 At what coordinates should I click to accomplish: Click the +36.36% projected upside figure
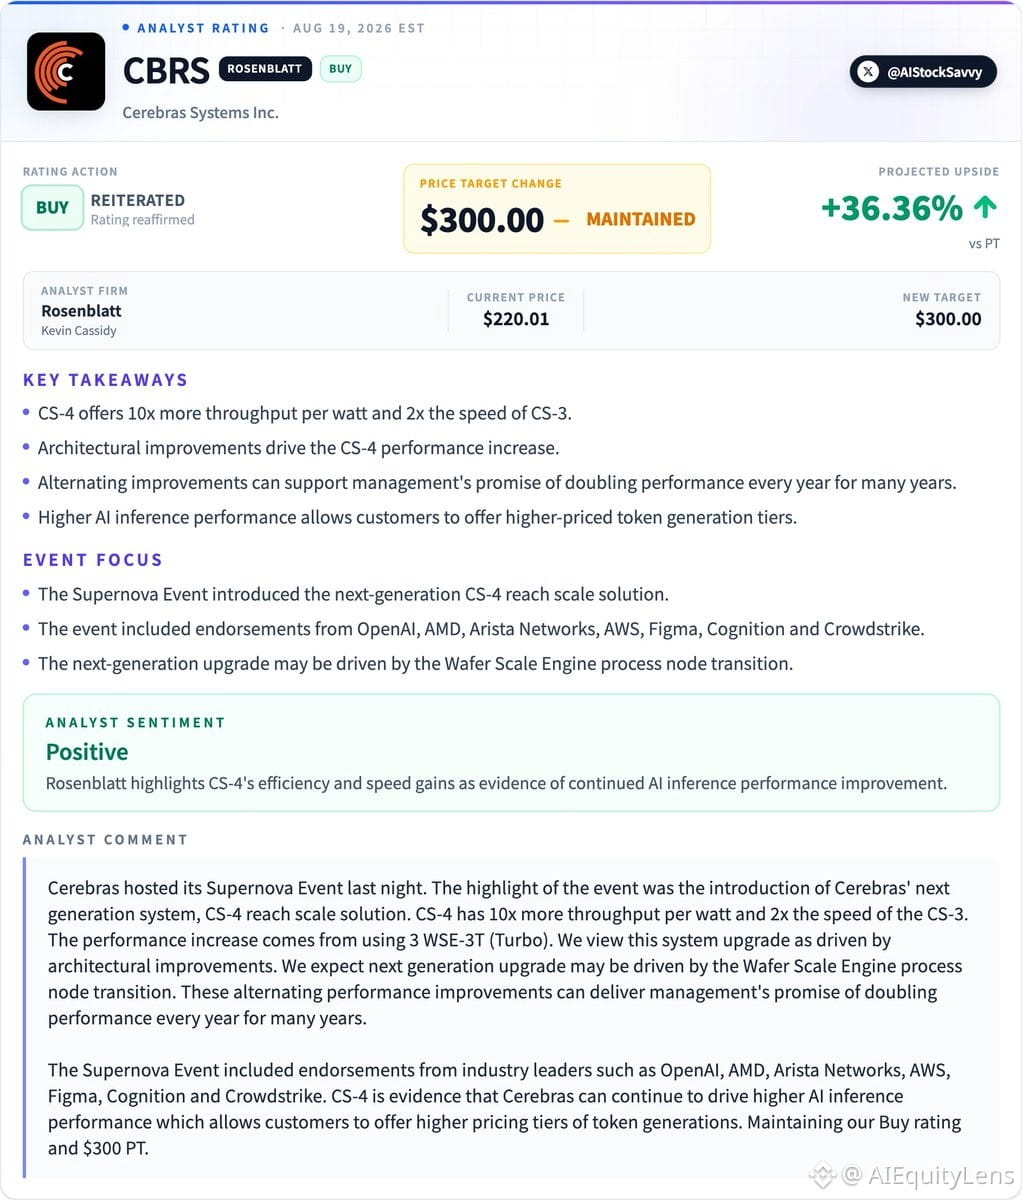[892, 208]
